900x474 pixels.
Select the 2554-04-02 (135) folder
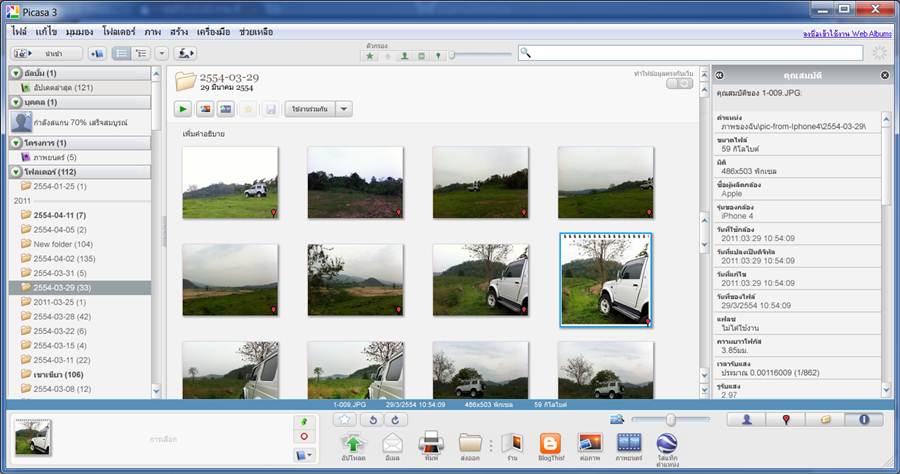pos(63,258)
